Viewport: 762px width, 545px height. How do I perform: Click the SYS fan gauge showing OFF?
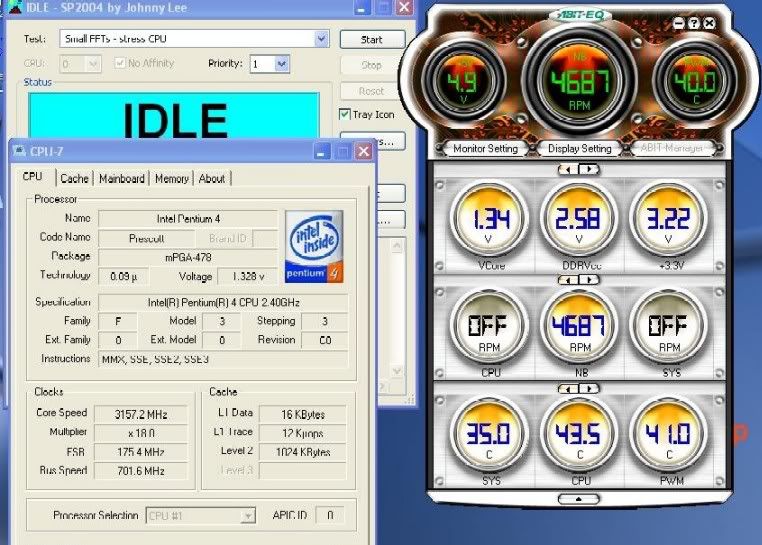tap(668, 327)
